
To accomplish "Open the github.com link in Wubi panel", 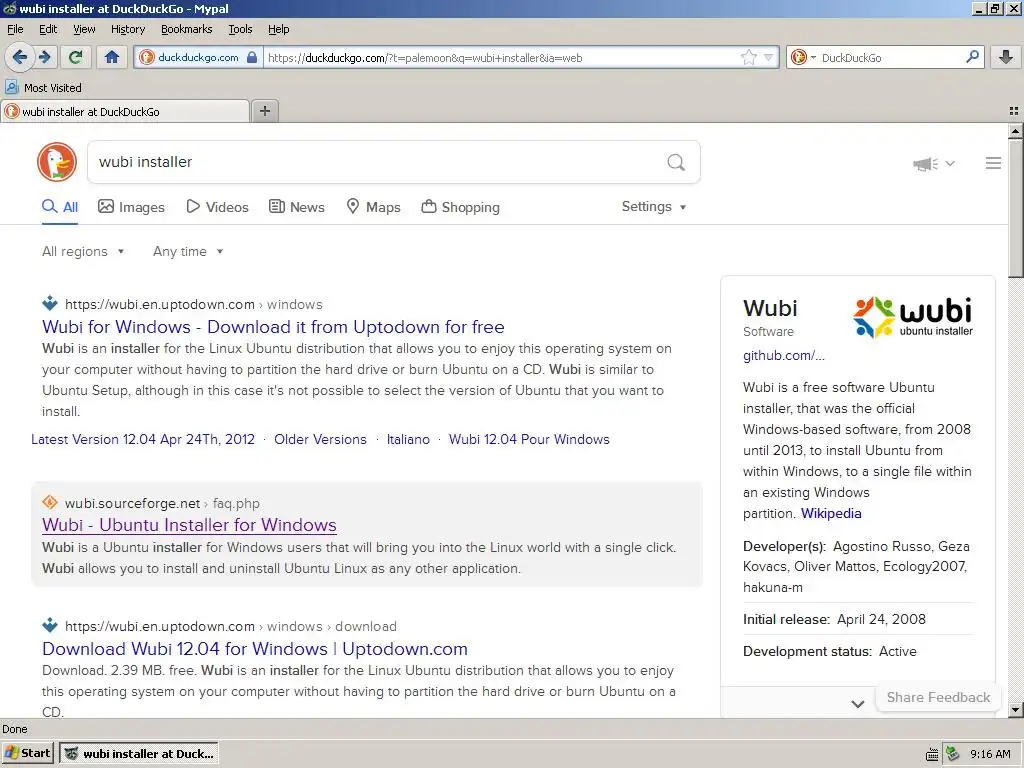I will [x=784, y=355].
